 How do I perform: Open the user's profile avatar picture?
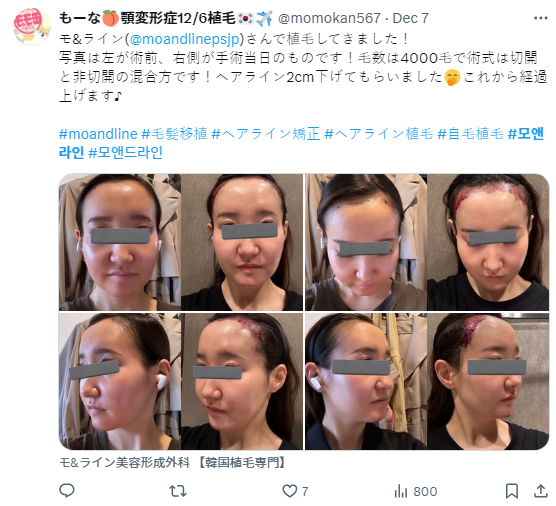(x=32, y=26)
